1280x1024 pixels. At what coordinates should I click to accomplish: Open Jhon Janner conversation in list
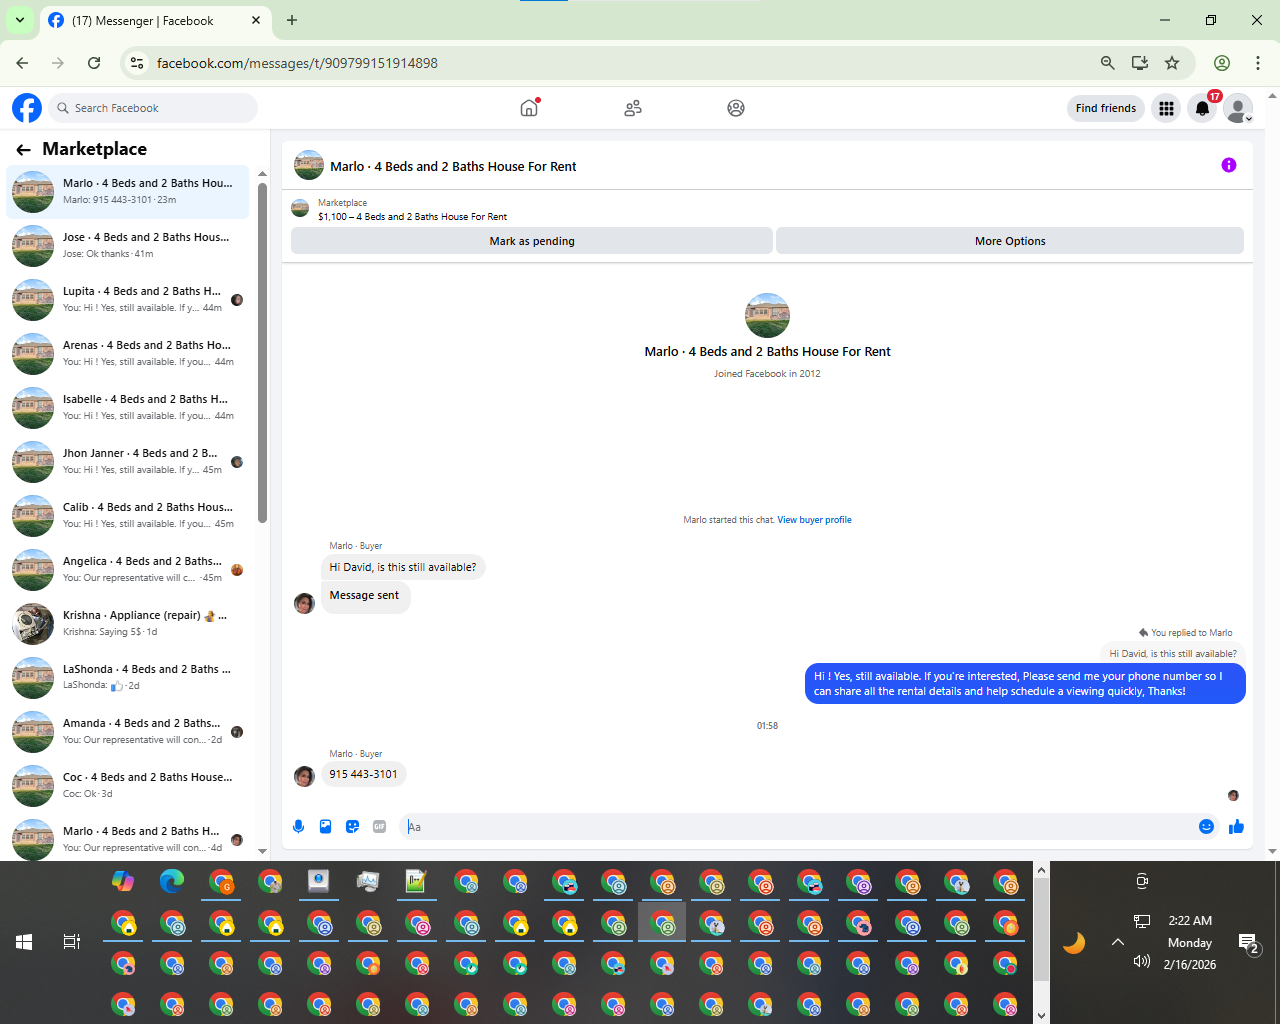(x=128, y=461)
